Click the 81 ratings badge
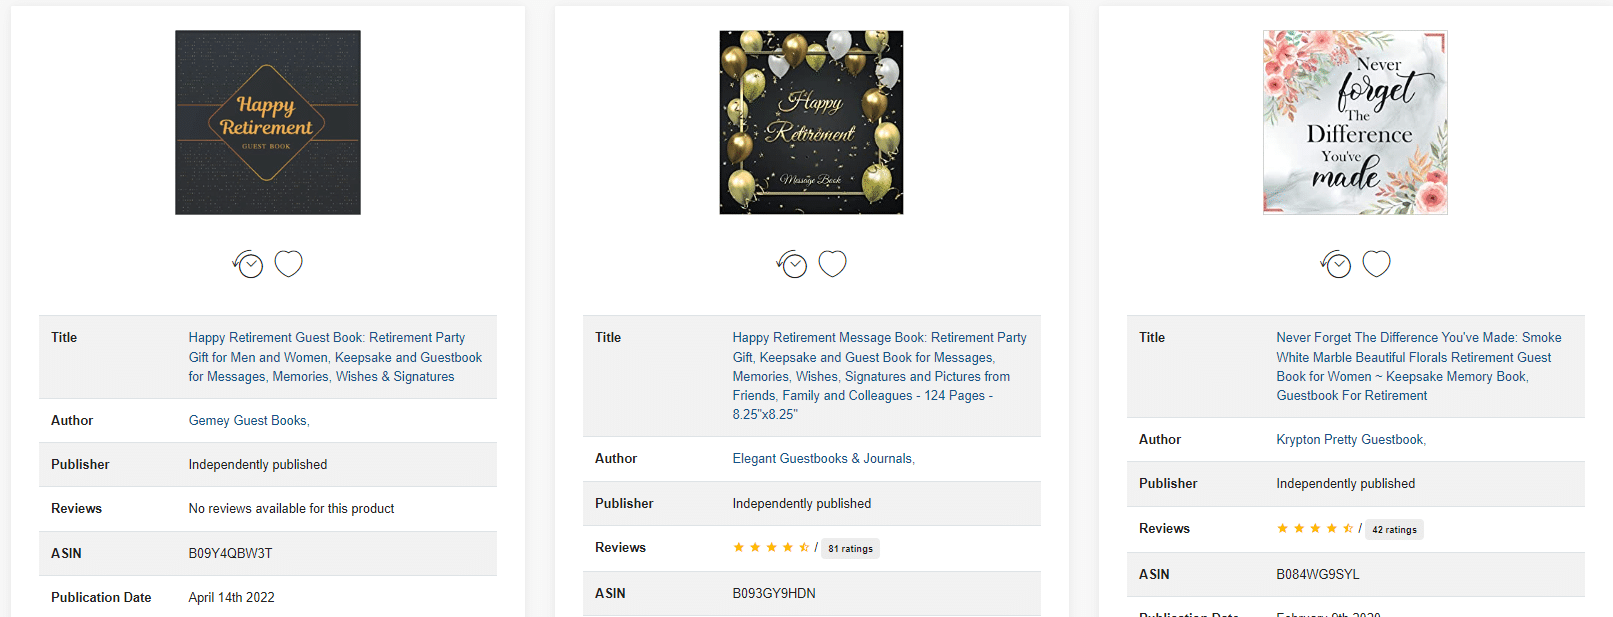Screen dimensions: 1613x617 pyautogui.click(x=850, y=548)
